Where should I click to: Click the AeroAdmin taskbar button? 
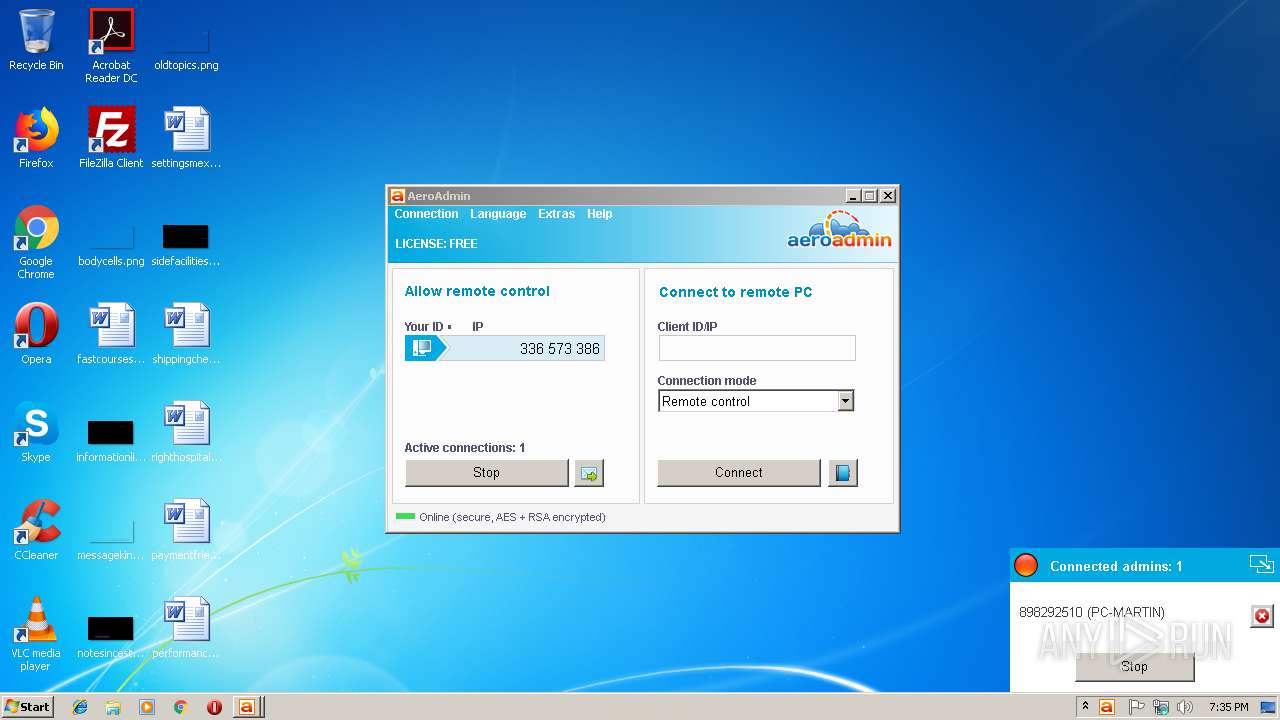coord(247,707)
